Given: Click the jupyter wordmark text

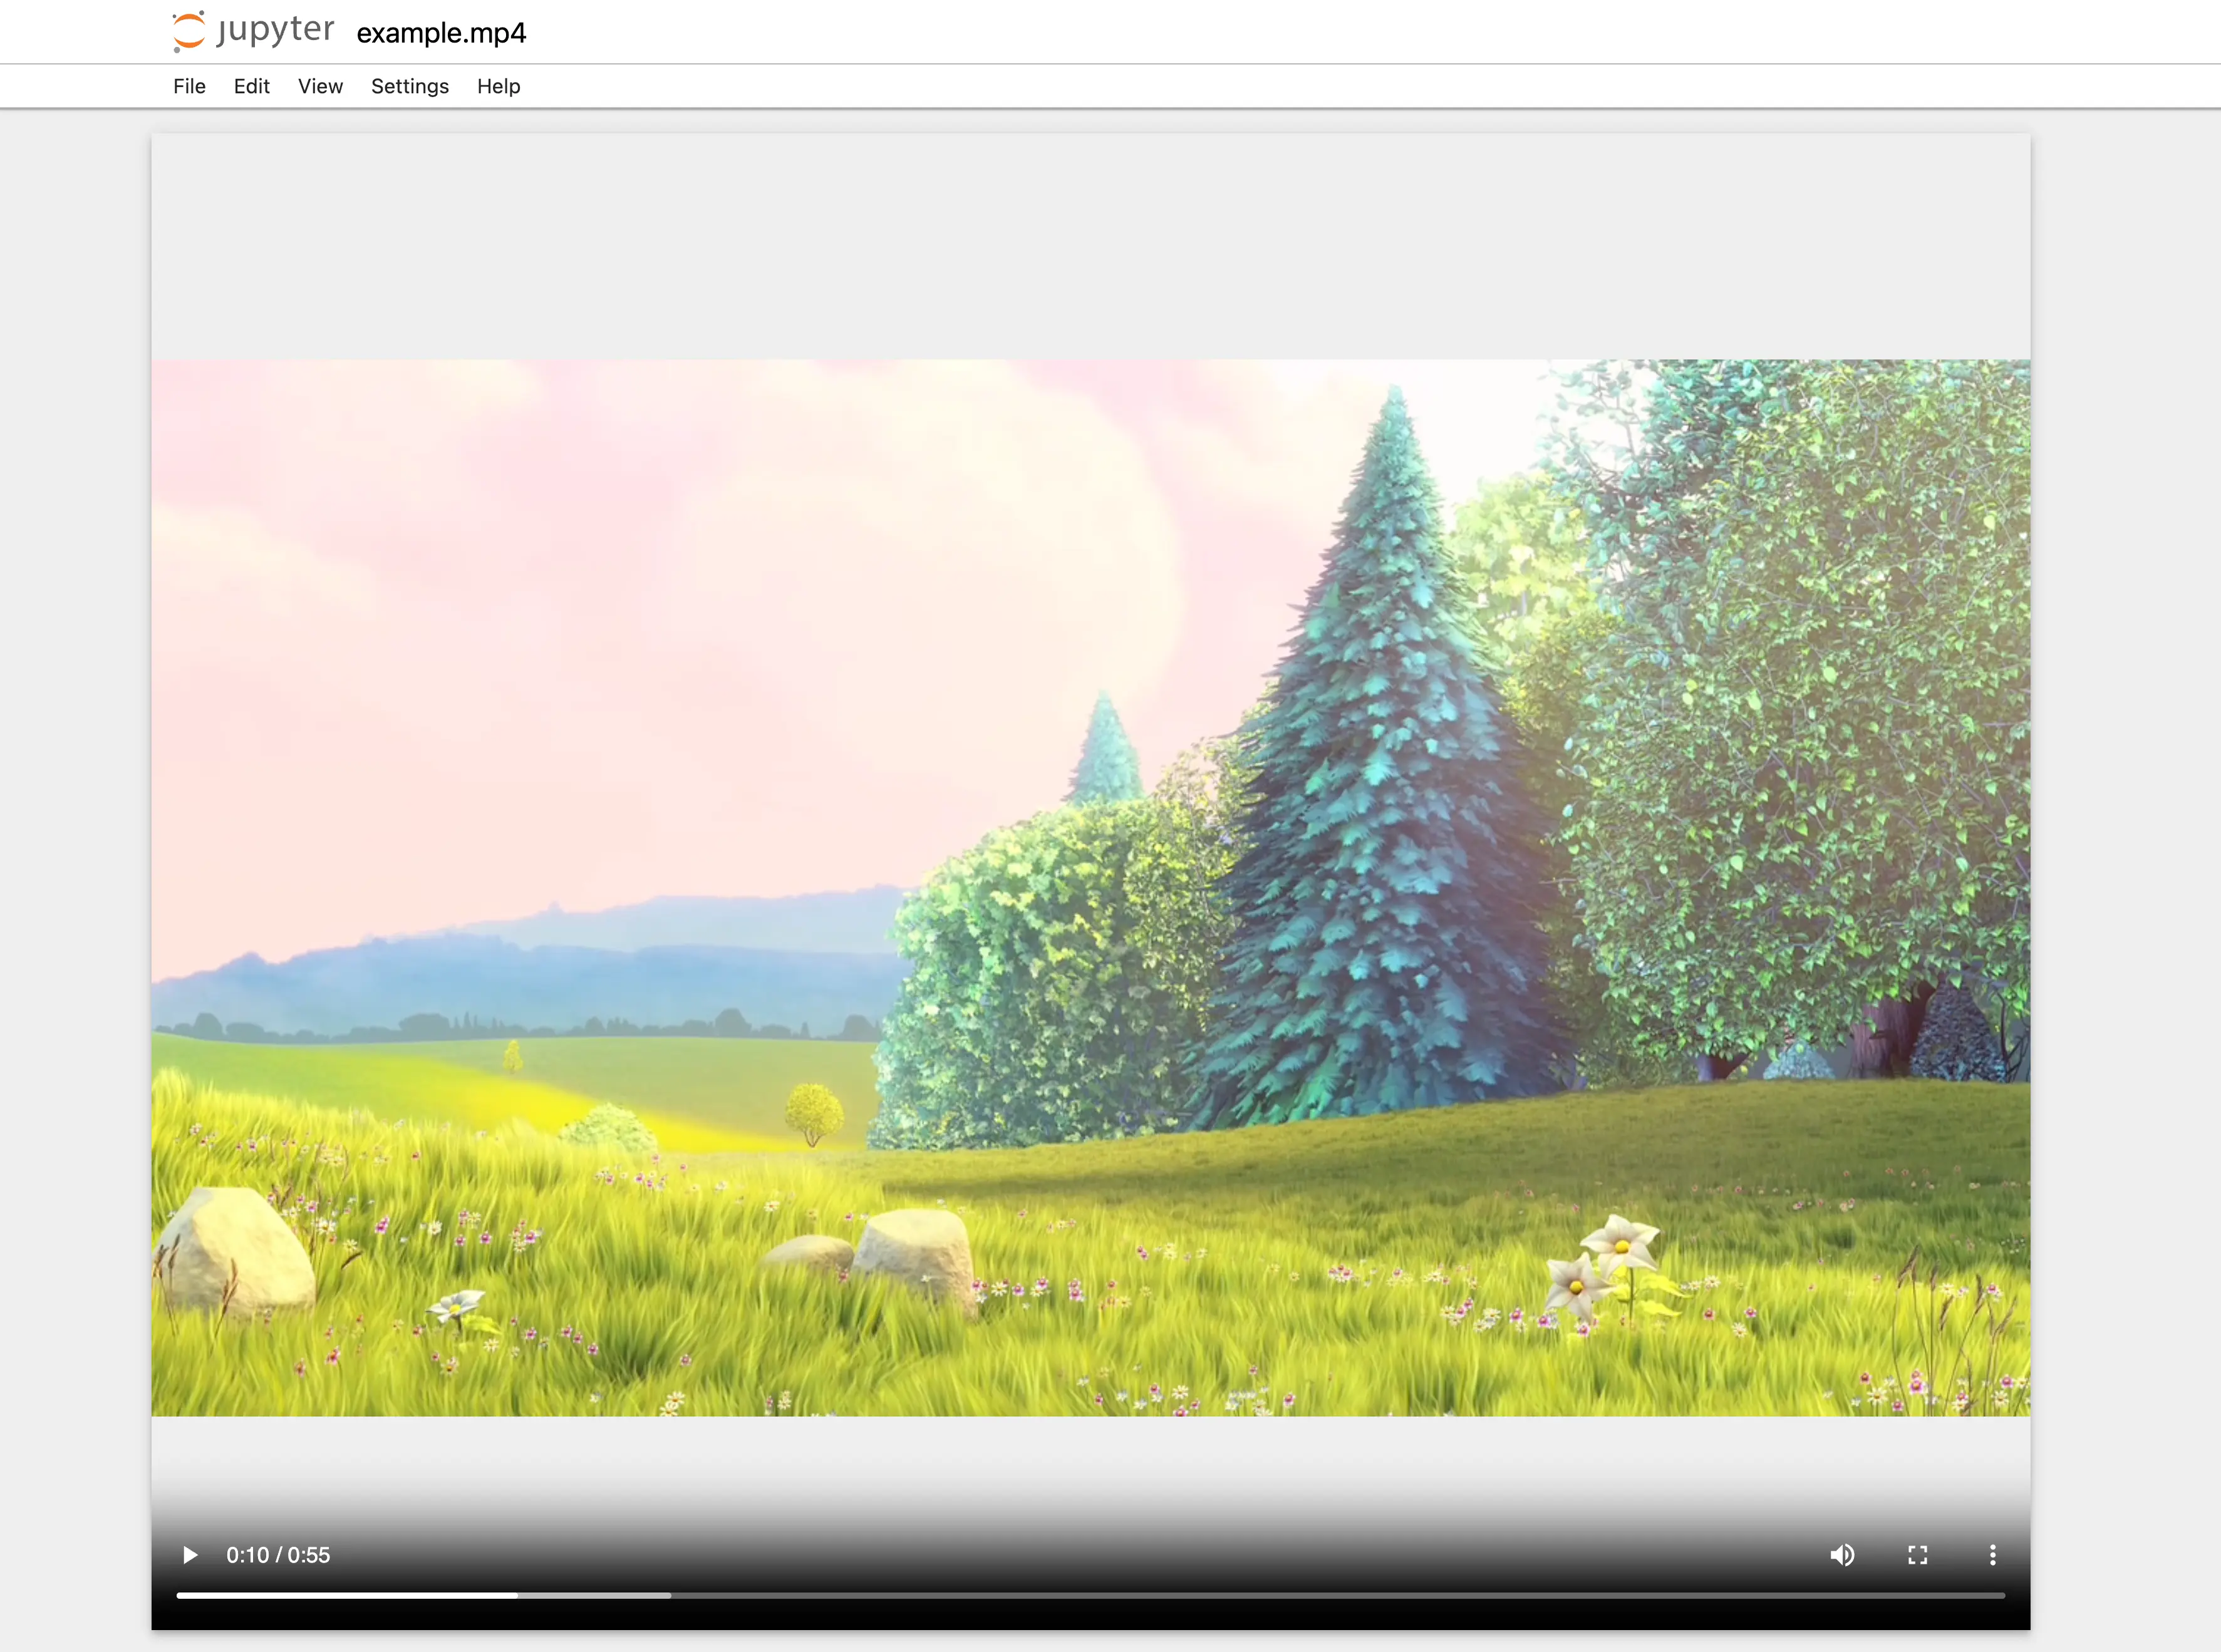Looking at the screenshot, I should click(276, 30).
